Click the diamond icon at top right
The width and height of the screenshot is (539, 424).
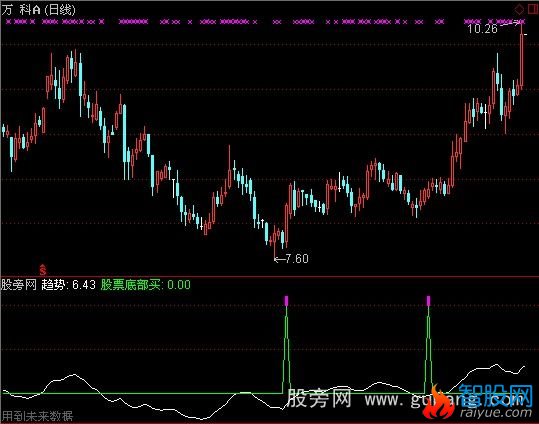[519, 9]
